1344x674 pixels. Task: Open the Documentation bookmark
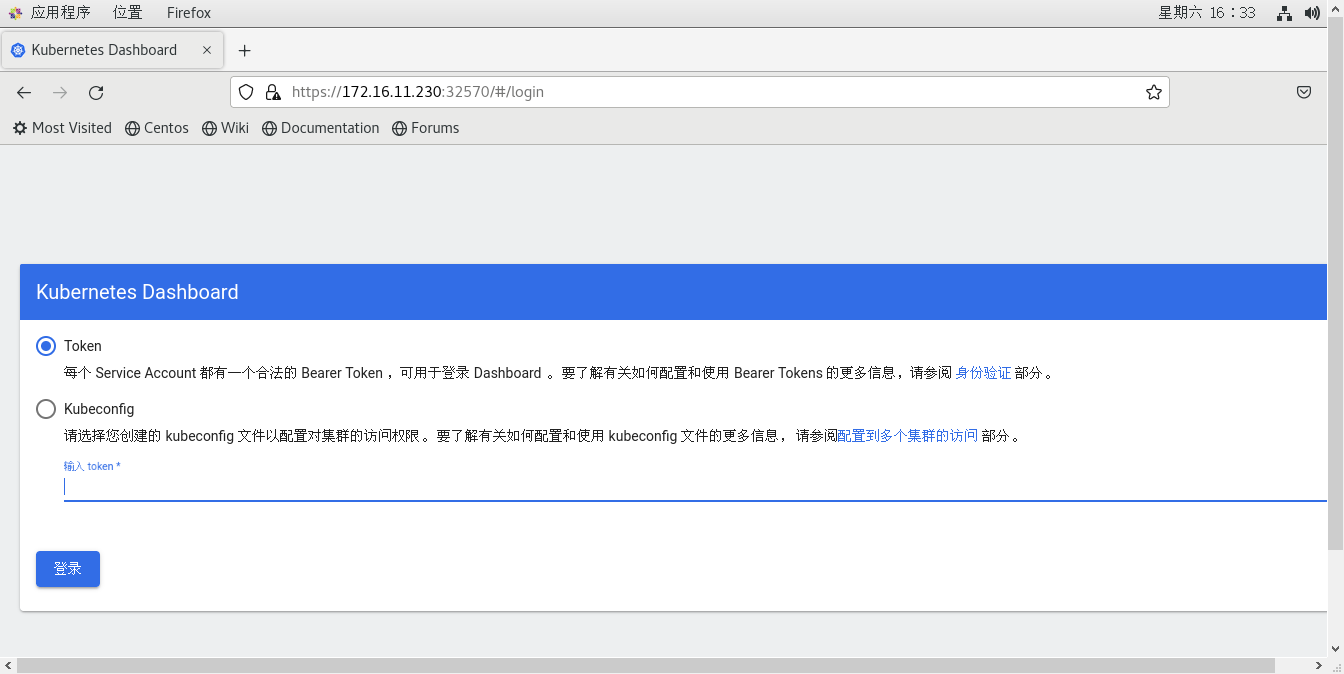[321, 128]
